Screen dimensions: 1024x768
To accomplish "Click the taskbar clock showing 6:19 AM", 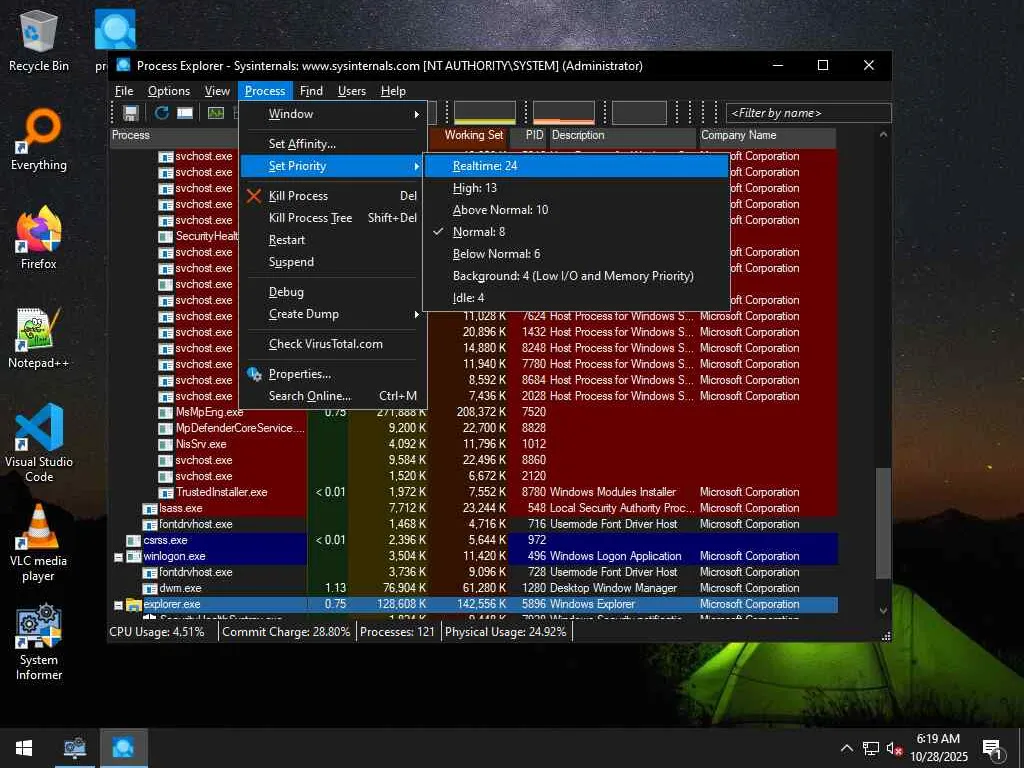I will coord(938,748).
